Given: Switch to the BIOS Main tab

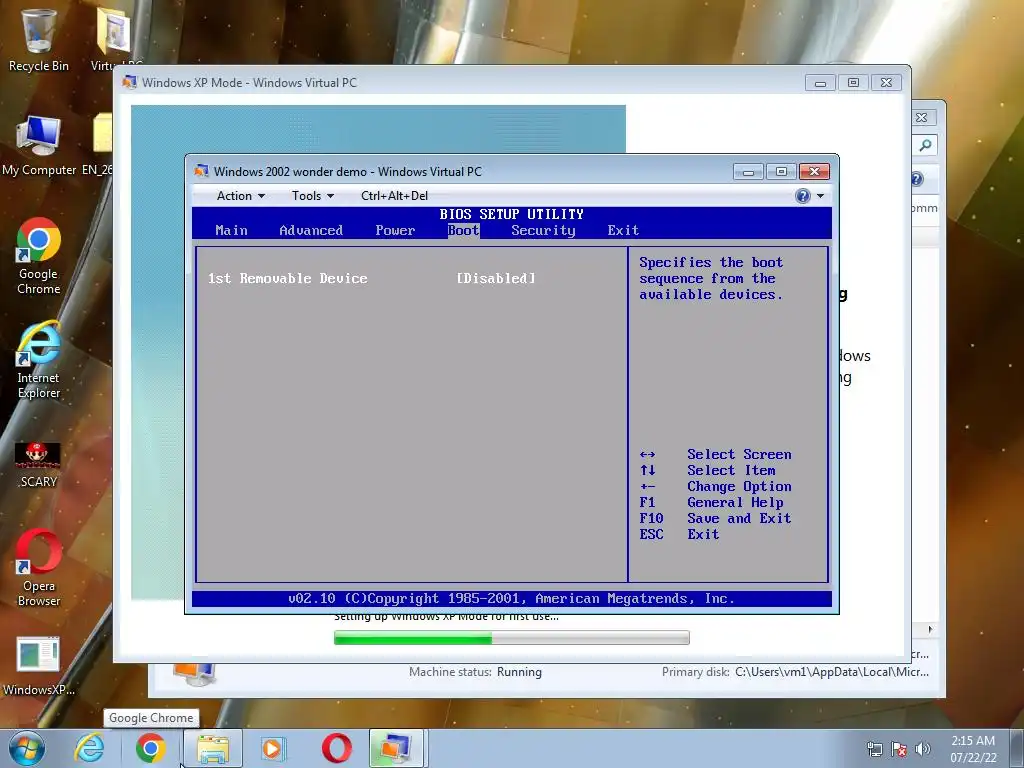Looking at the screenshot, I should (231, 231).
